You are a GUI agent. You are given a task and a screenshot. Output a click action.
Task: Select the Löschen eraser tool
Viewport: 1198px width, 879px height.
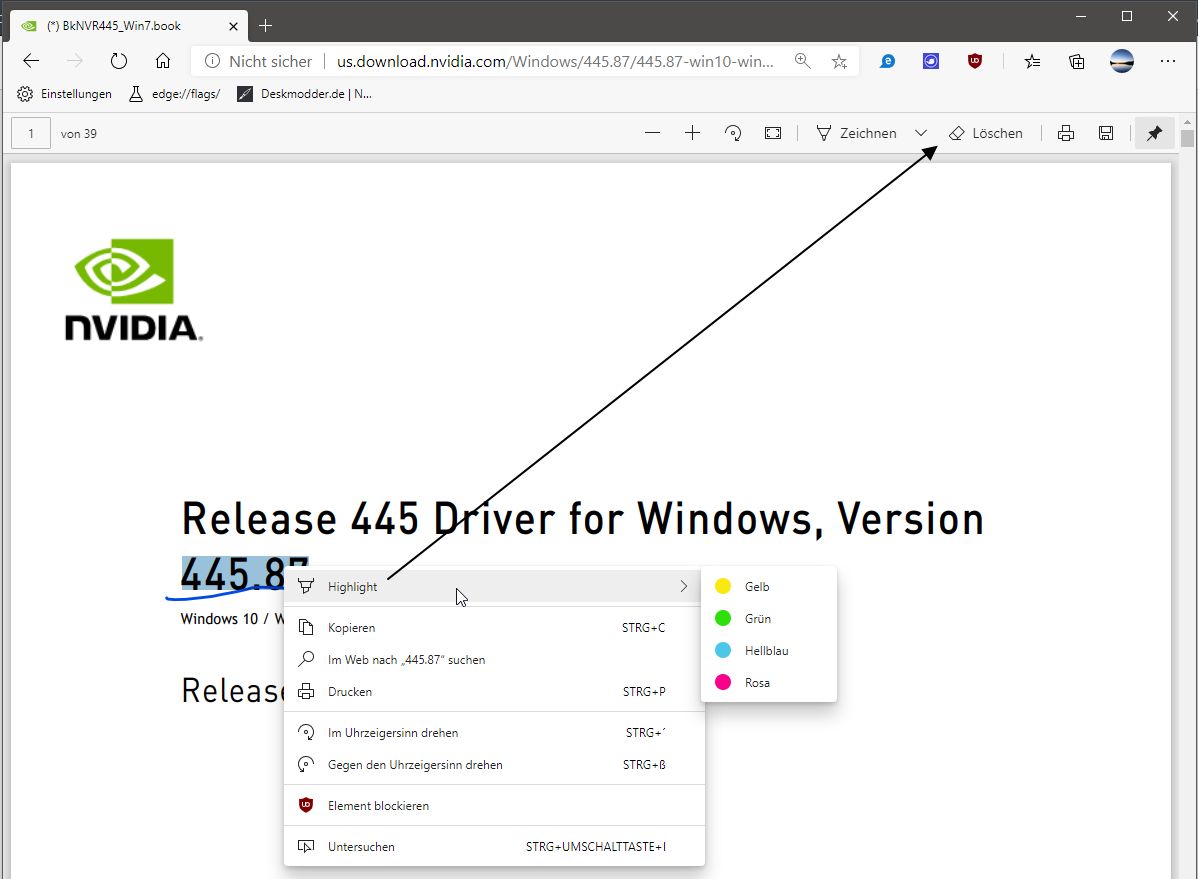(986, 133)
